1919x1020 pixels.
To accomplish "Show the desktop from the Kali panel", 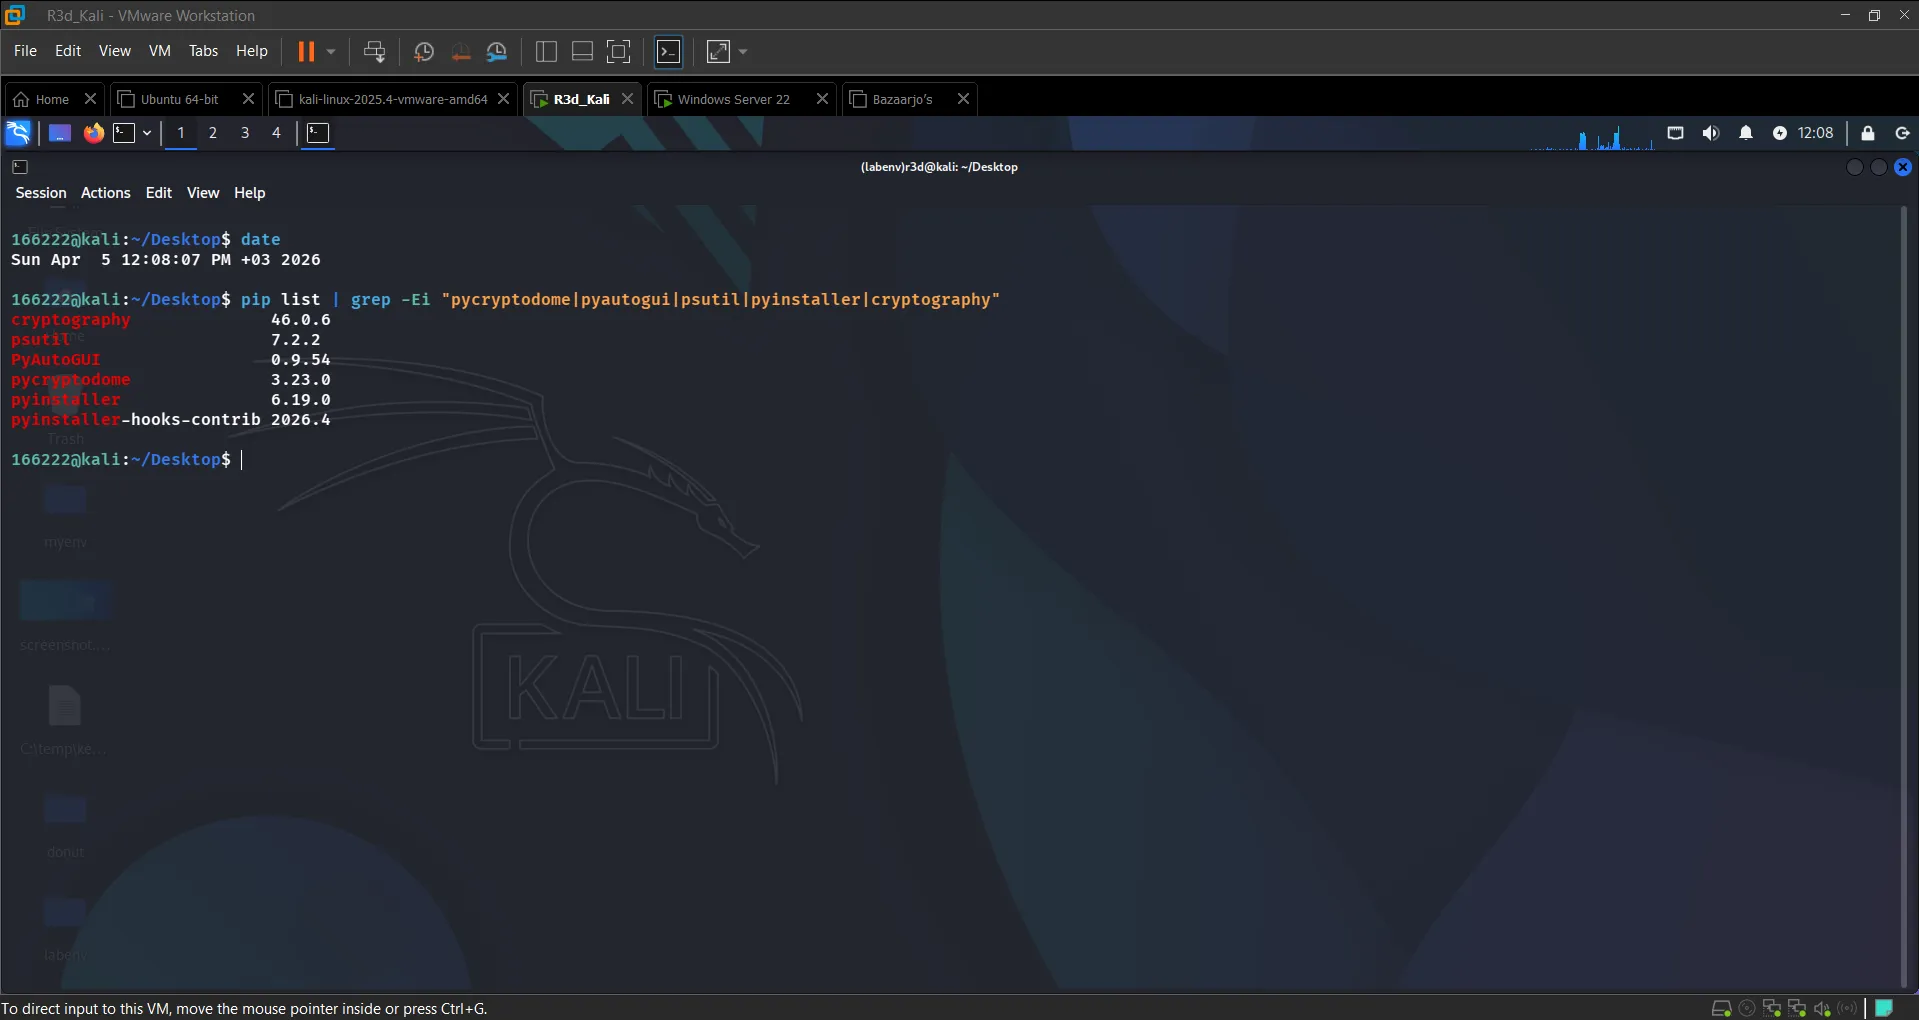I will (60, 133).
